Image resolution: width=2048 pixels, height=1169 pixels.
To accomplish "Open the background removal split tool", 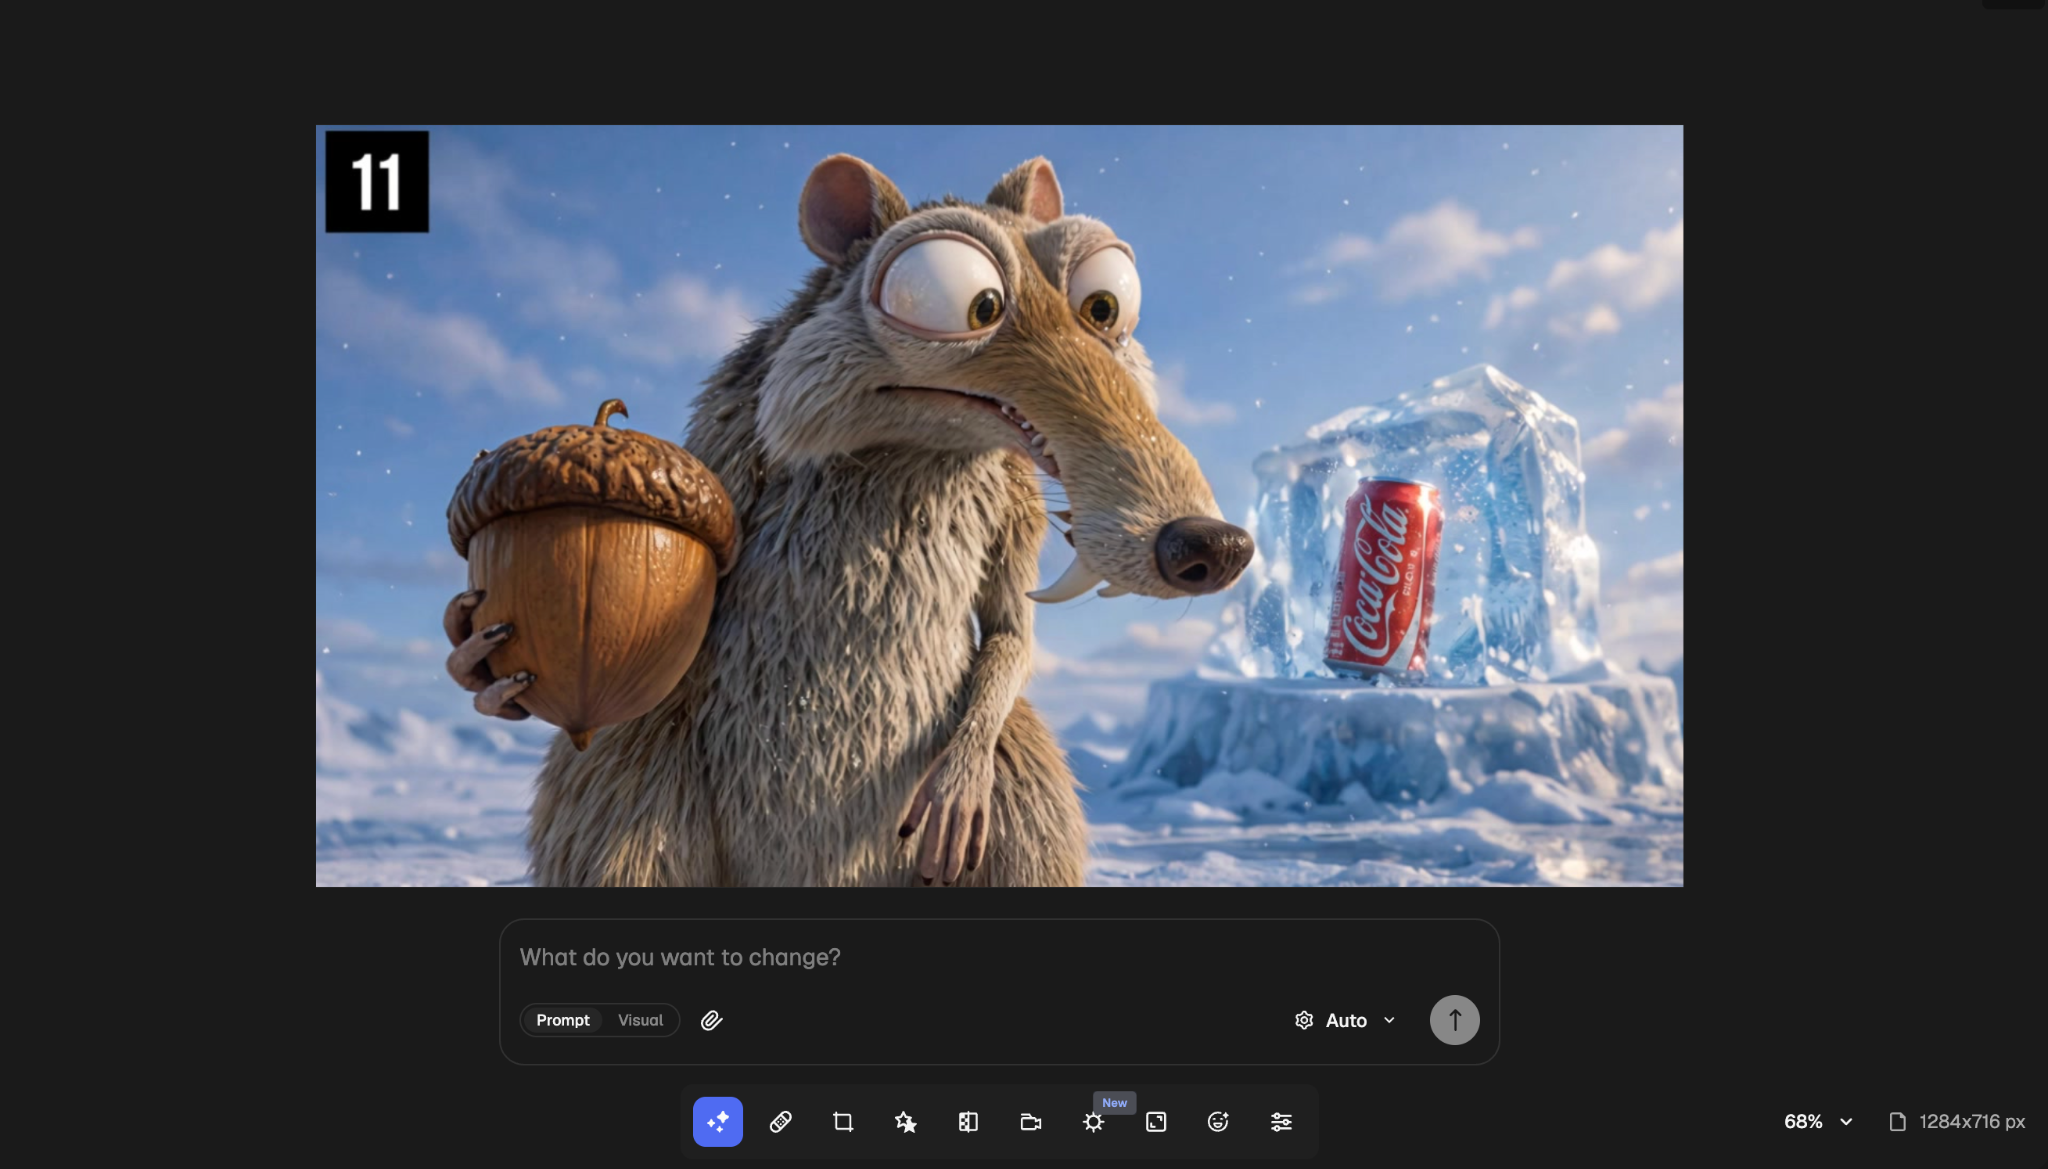I will tap(968, 1121).
